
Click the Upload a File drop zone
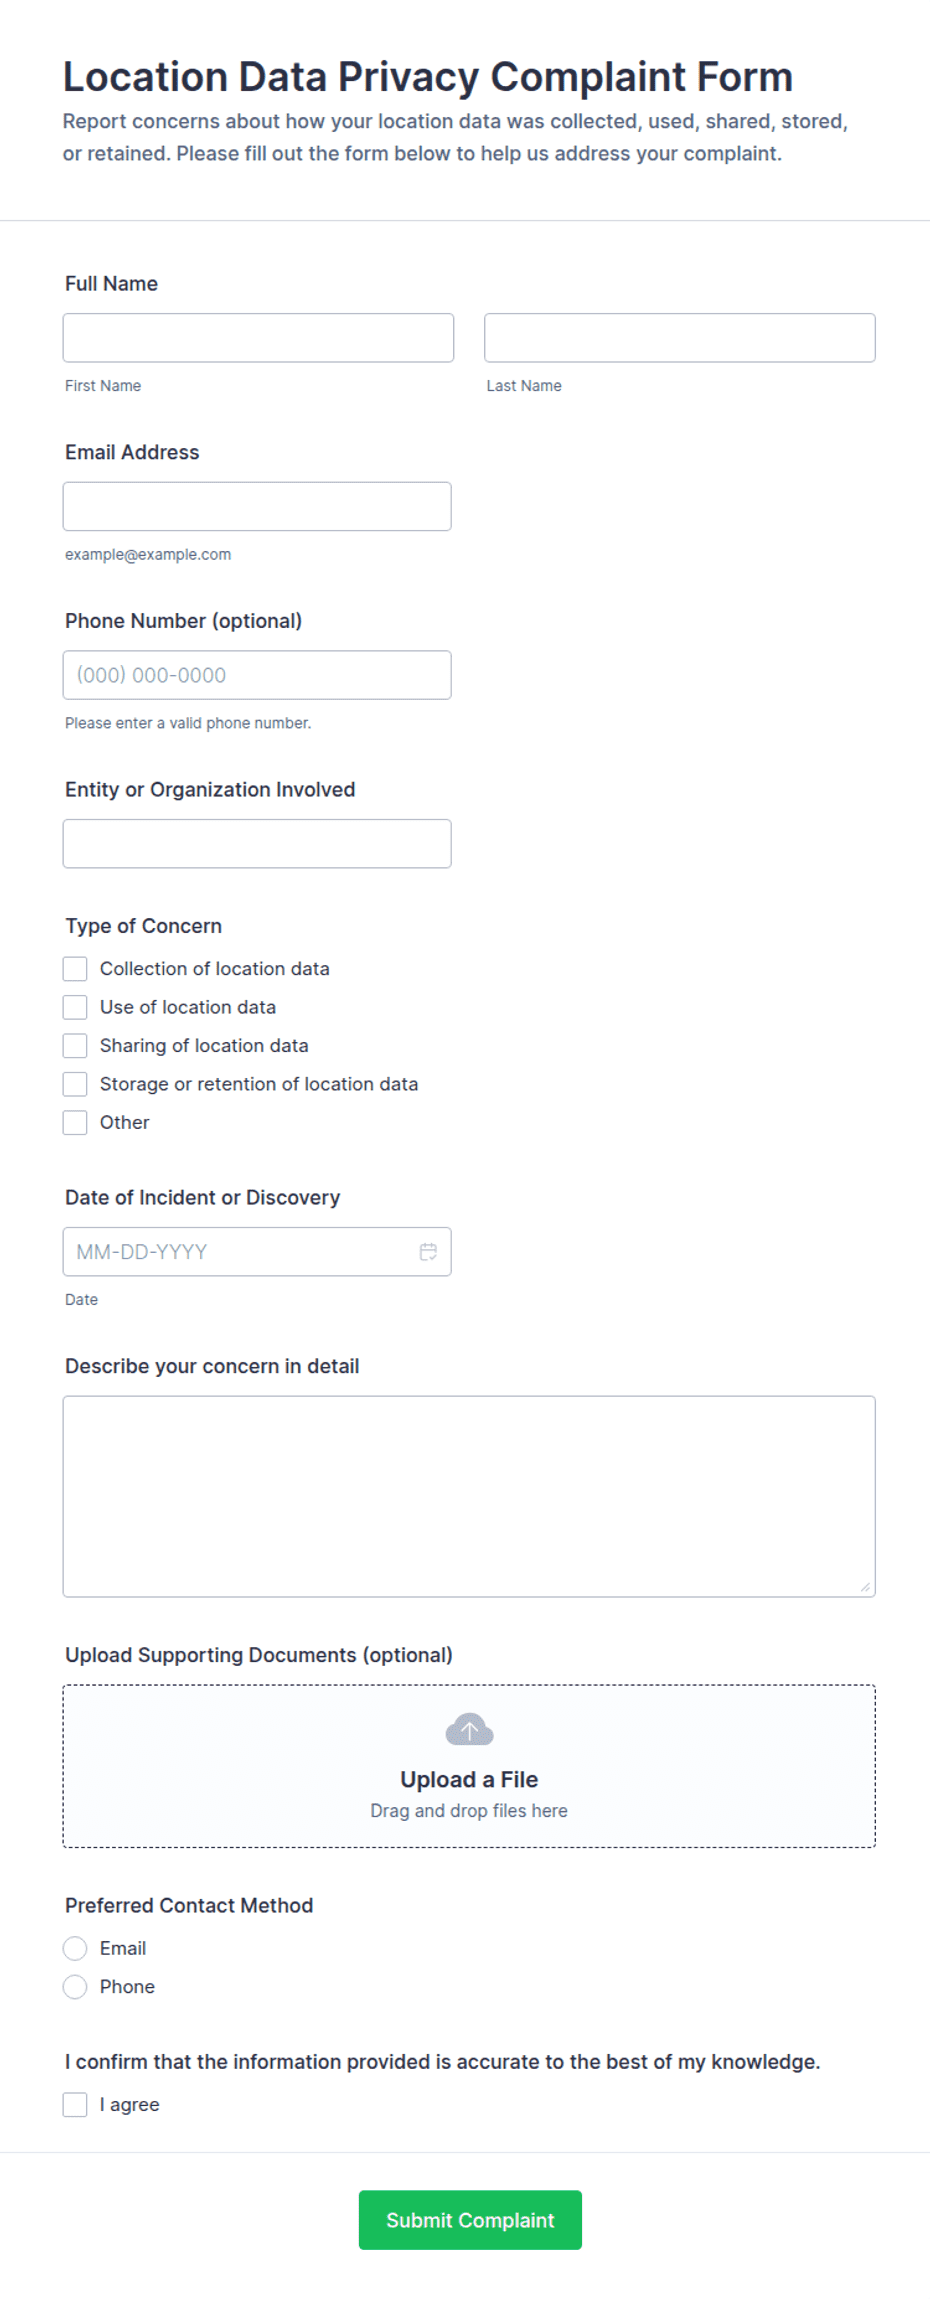click(469, 1766)
